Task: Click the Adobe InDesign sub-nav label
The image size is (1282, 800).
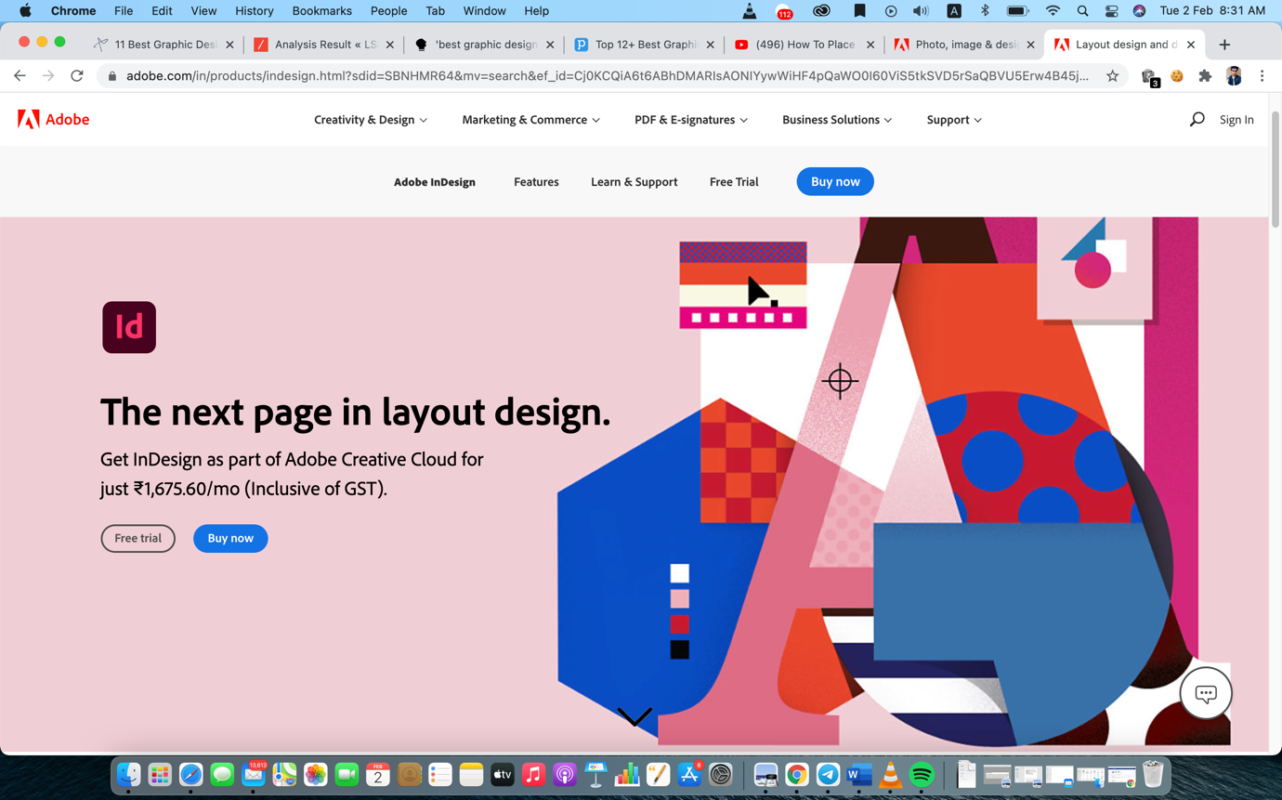Action: tap(434, 182)
